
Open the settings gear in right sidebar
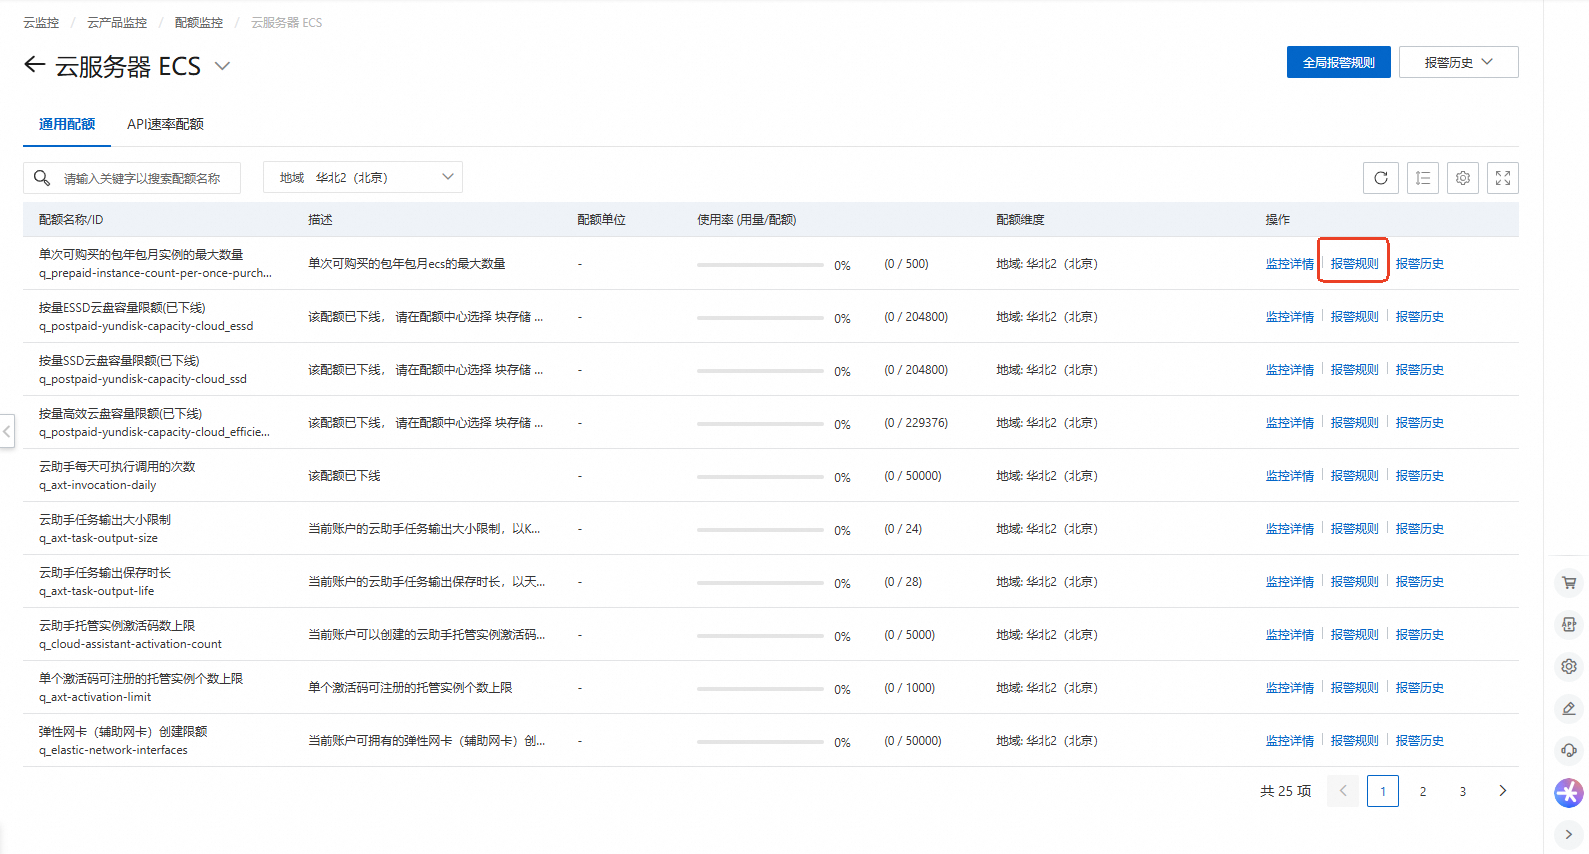[x=1569, y=666]
